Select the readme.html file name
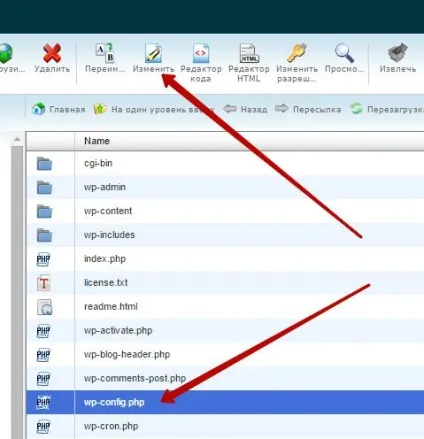The height and width of the screenshot is (439, 424). [111, 307]
